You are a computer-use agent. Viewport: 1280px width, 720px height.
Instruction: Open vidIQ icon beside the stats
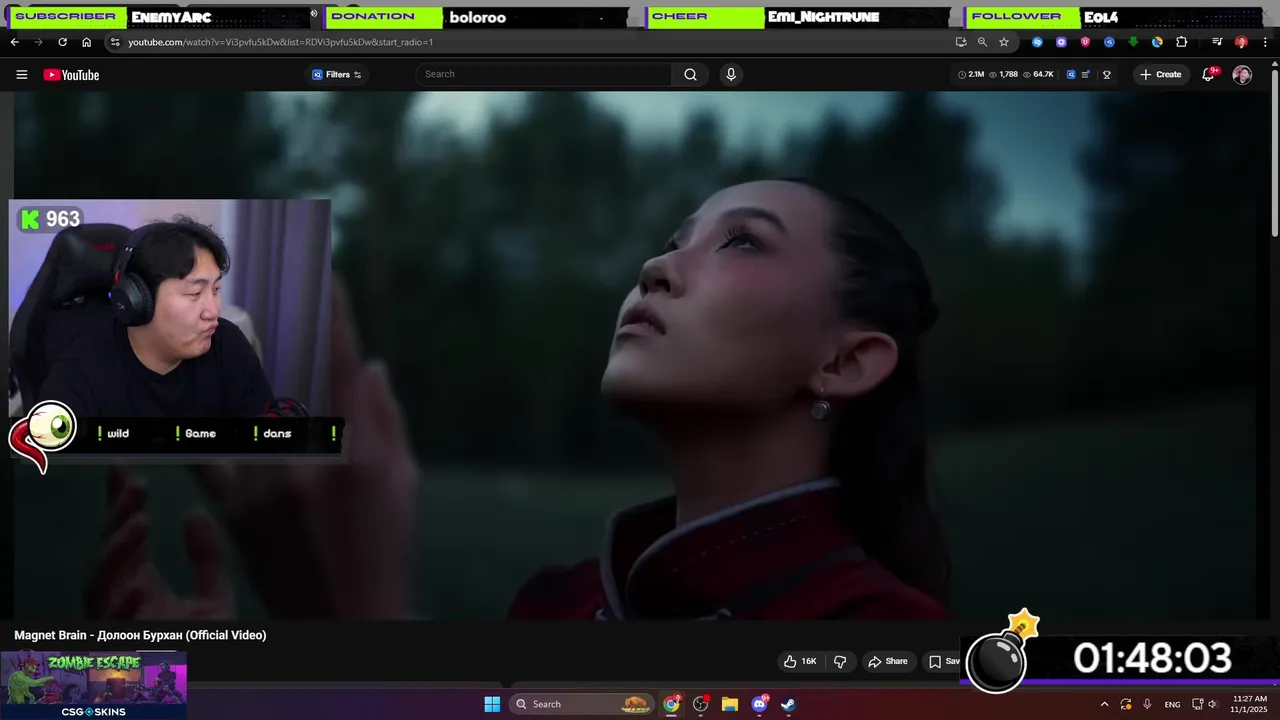1071,75
